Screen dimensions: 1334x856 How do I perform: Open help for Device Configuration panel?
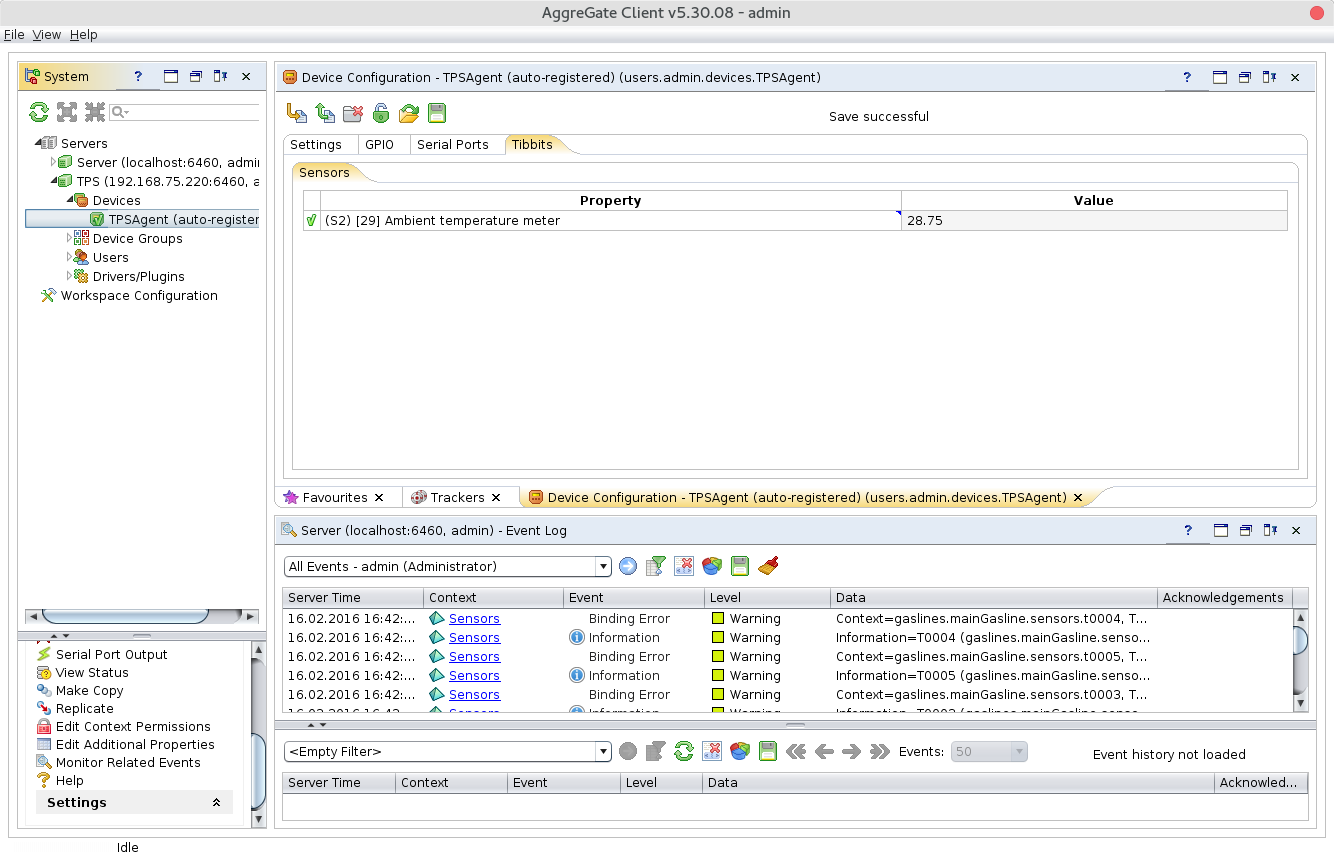click(x=1187, y=77)
